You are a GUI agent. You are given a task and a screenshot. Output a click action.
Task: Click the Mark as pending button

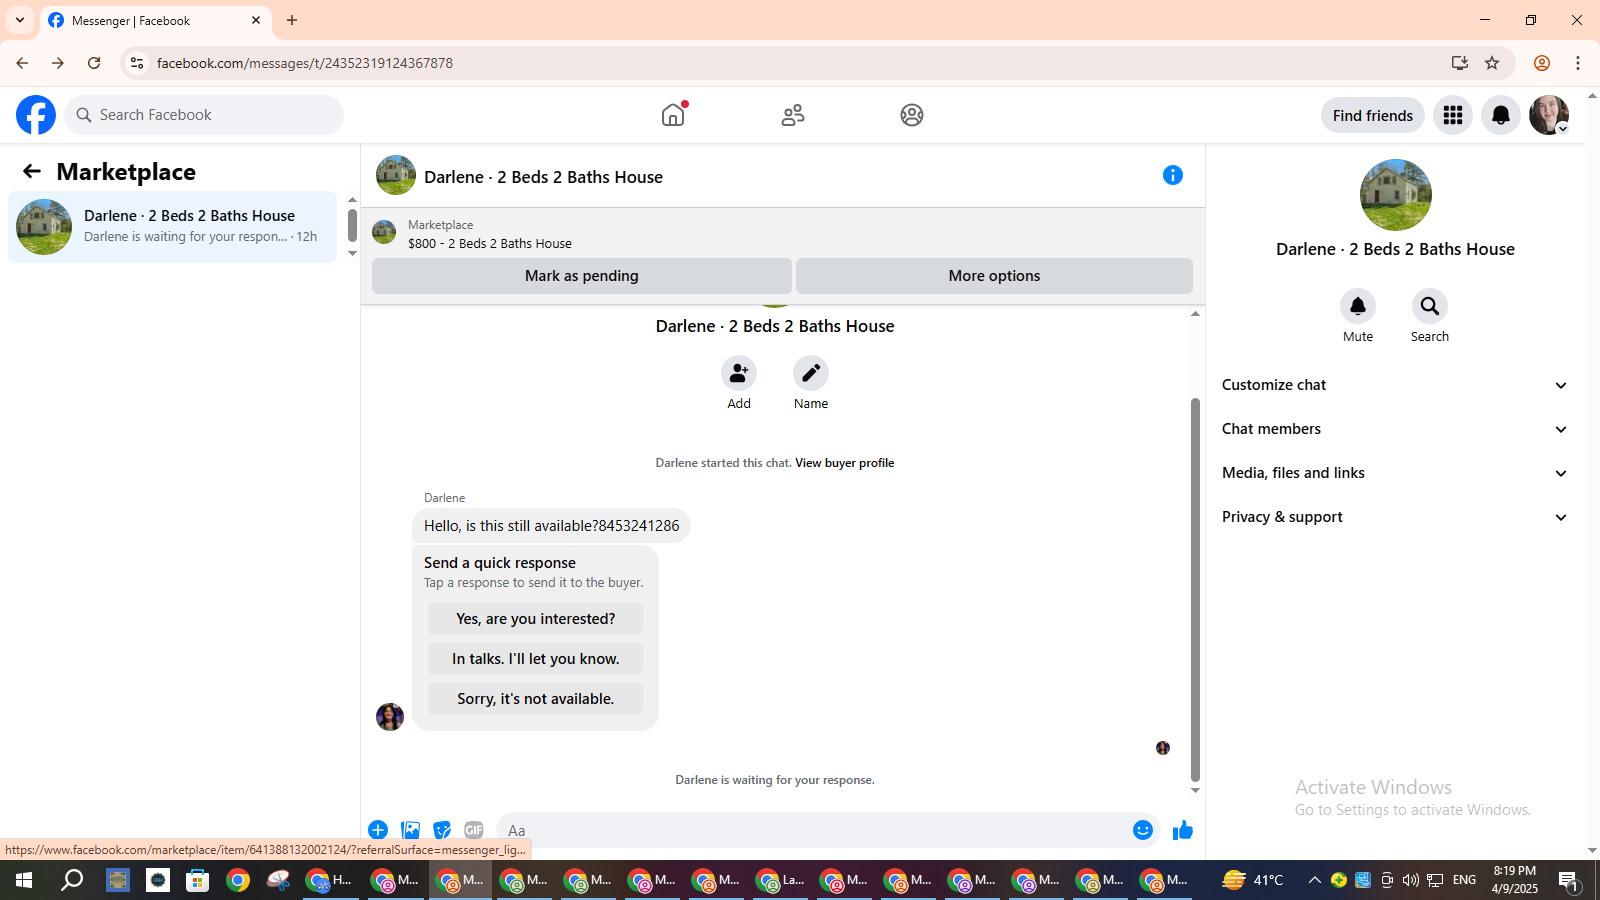coord(582,276)
